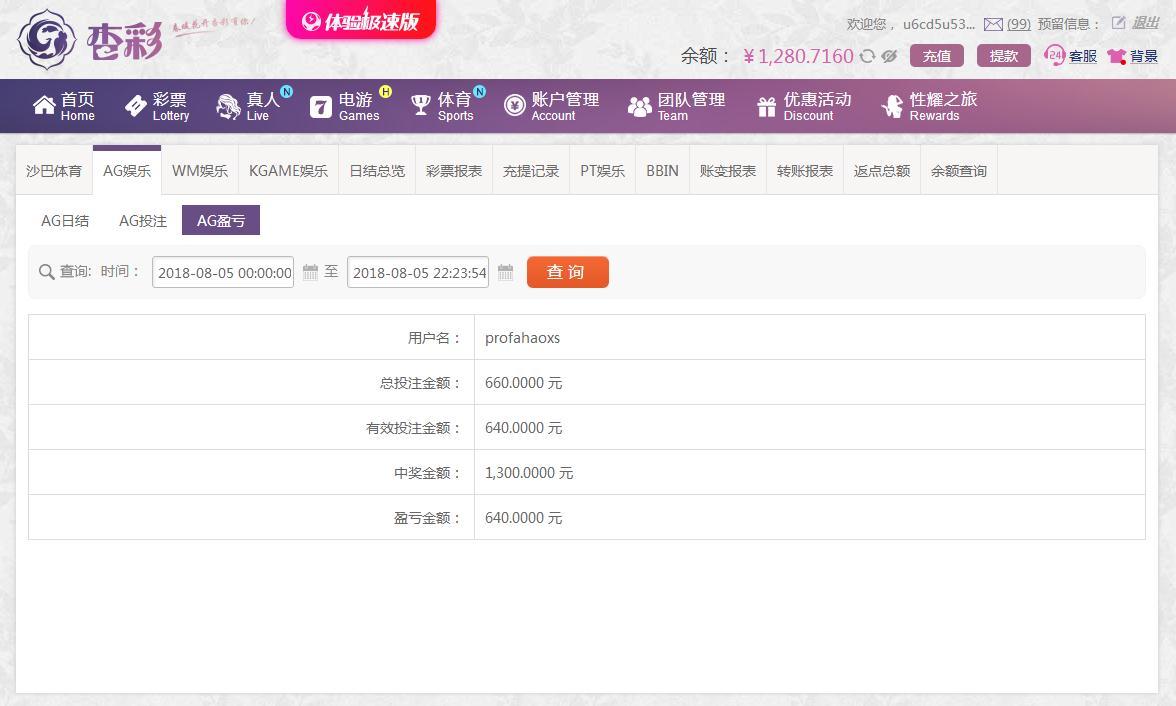Click the 提款 withdraw button
Image resolution: width=1176 pixels, height=706 pixels.
point(1004,56)
